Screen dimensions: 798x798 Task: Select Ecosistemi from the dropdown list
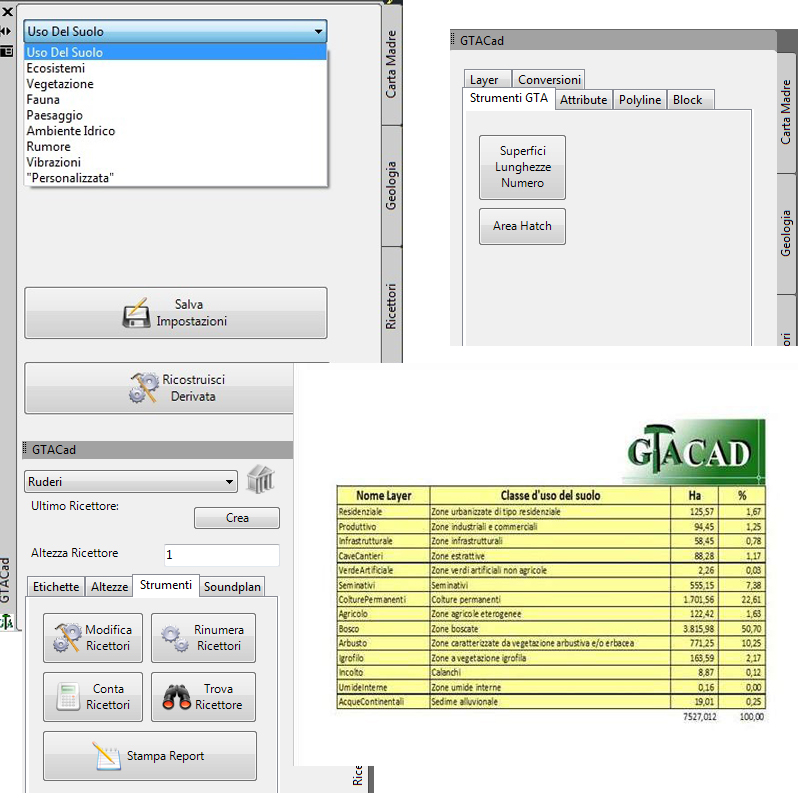click(x=175, y=68)
